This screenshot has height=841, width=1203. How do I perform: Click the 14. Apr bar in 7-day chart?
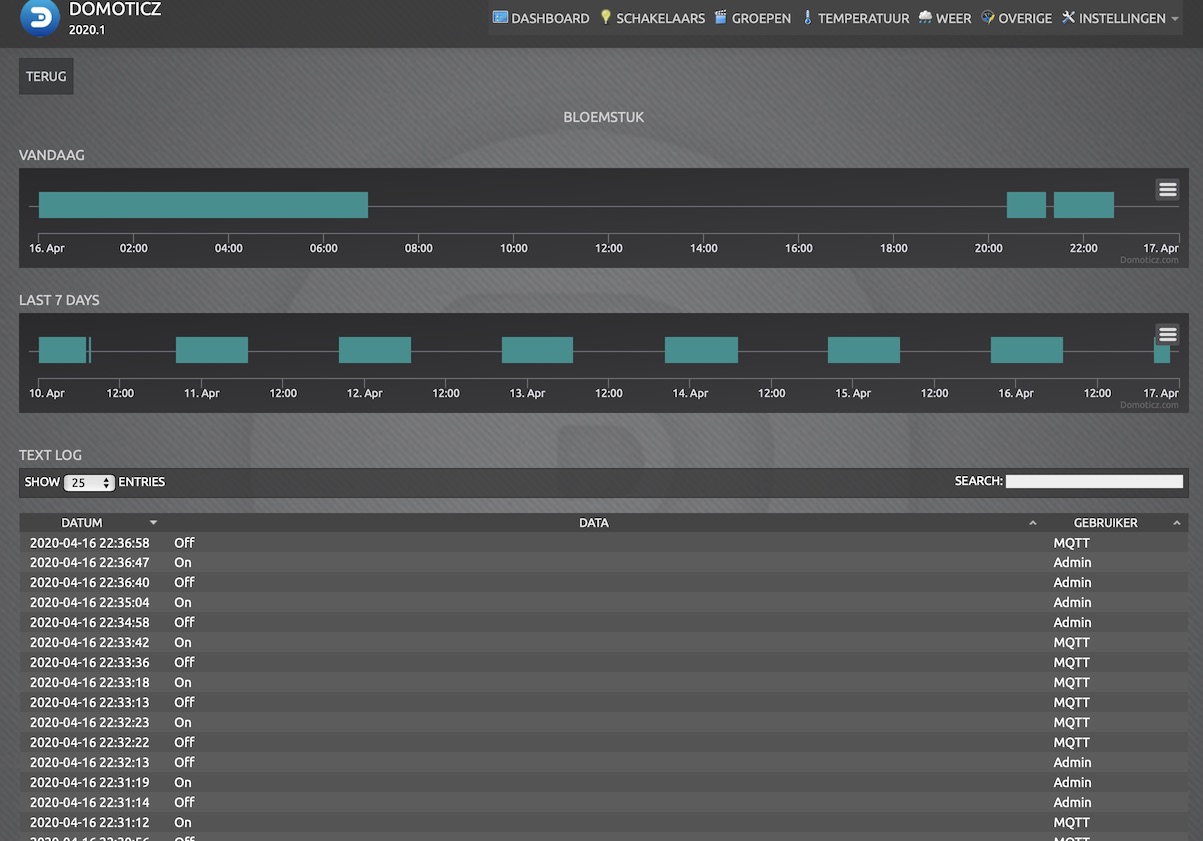(x=701, y=350)
